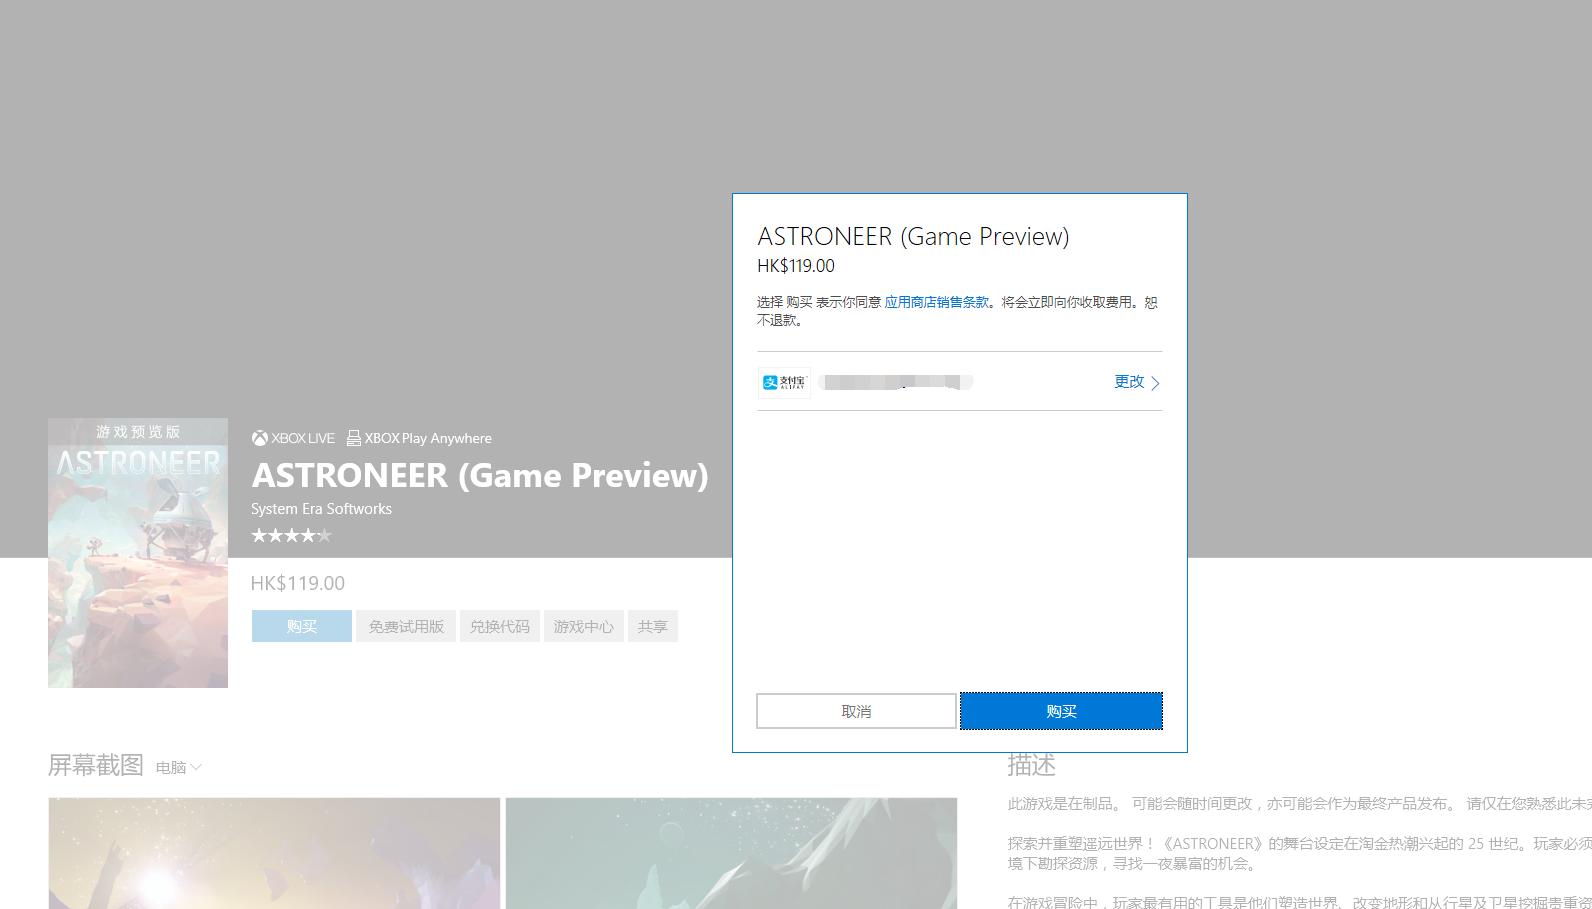Screen dimensions: 1592x909
Task: Click the 兑换代码 button
Action: pyautogui.click(x=500, y=626)
